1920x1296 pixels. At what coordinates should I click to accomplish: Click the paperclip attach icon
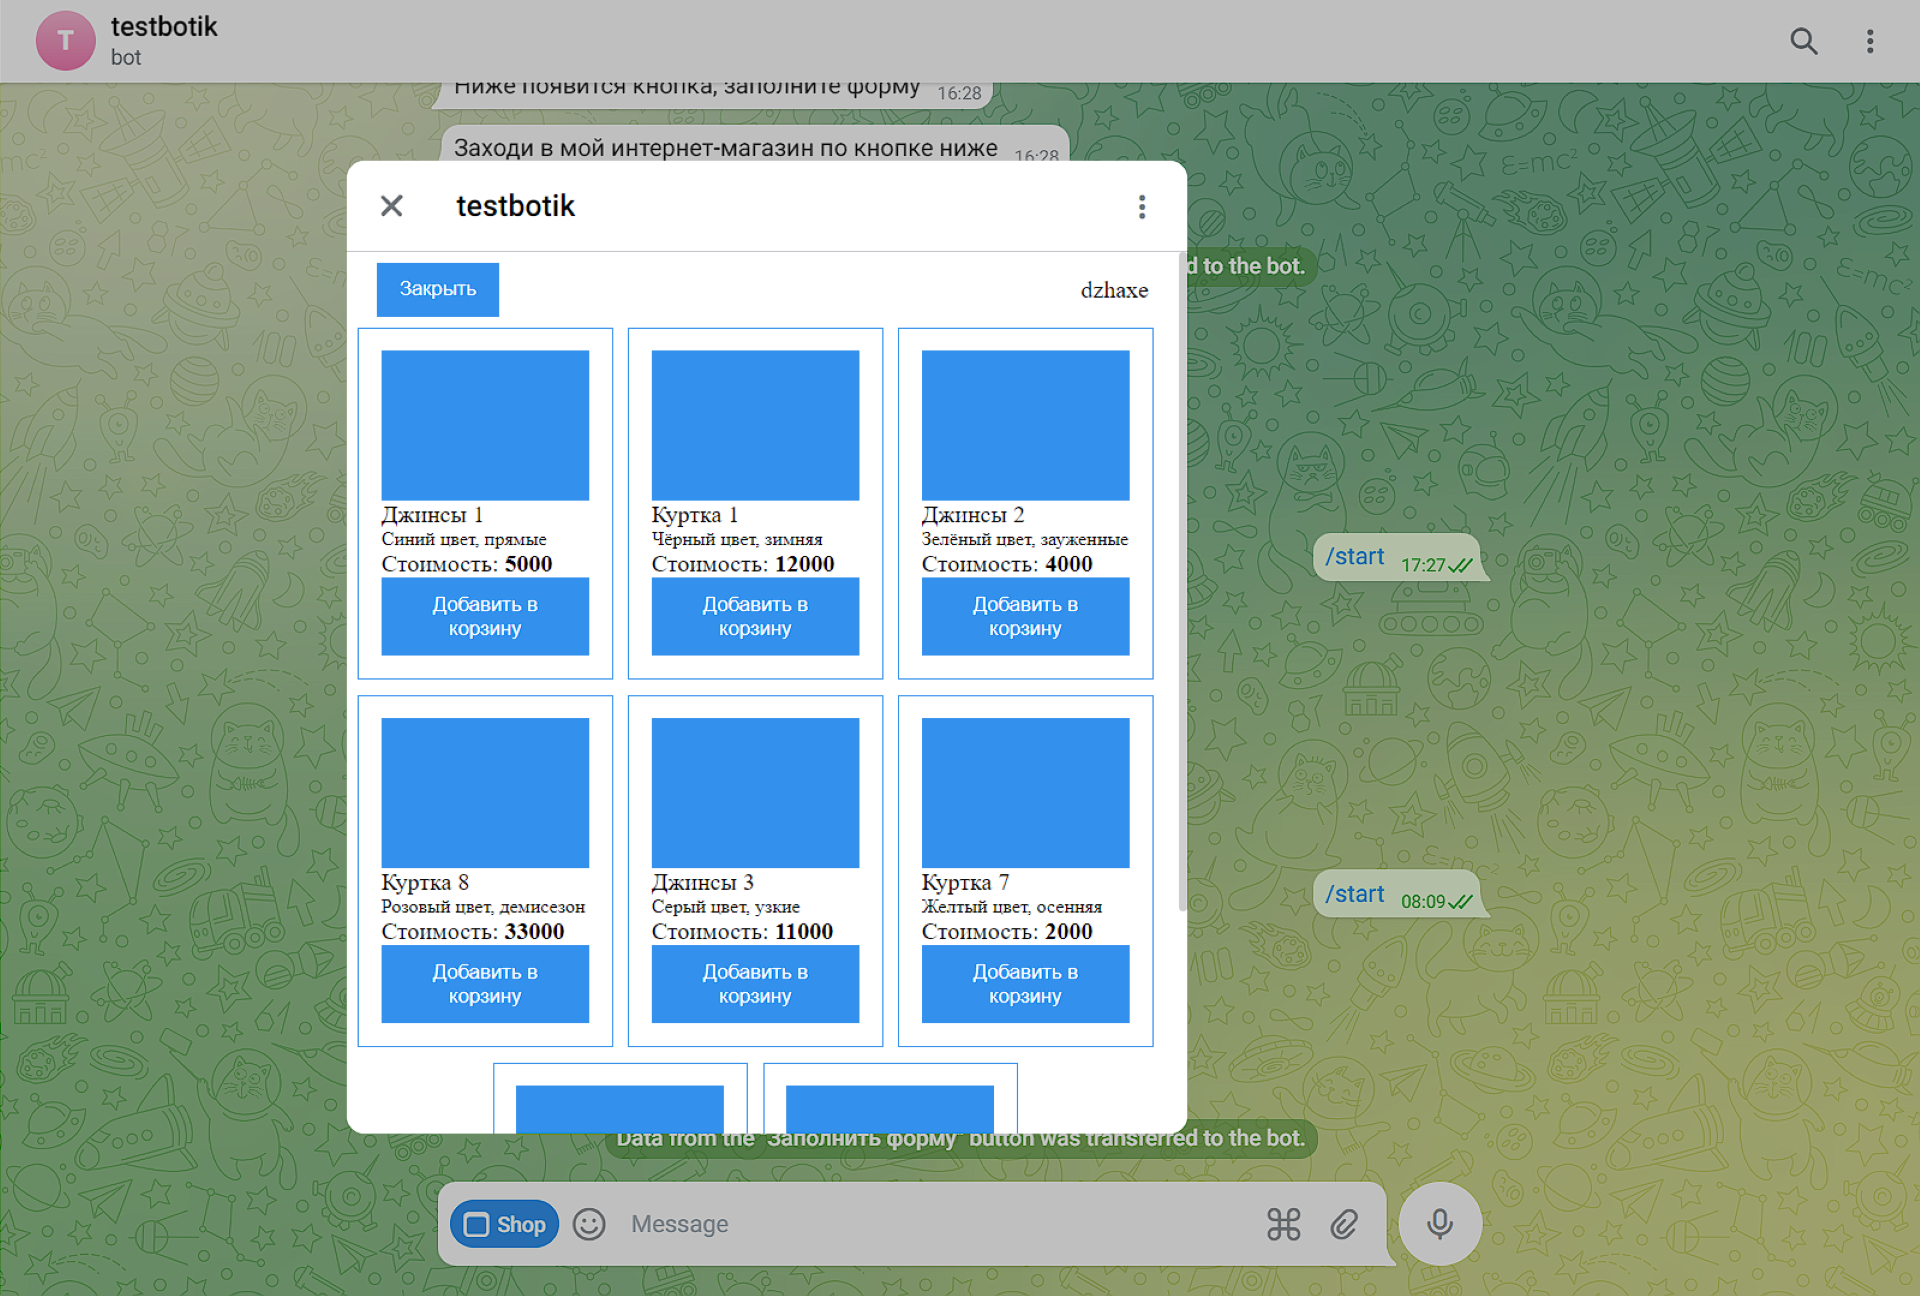pos(1344,1224)
